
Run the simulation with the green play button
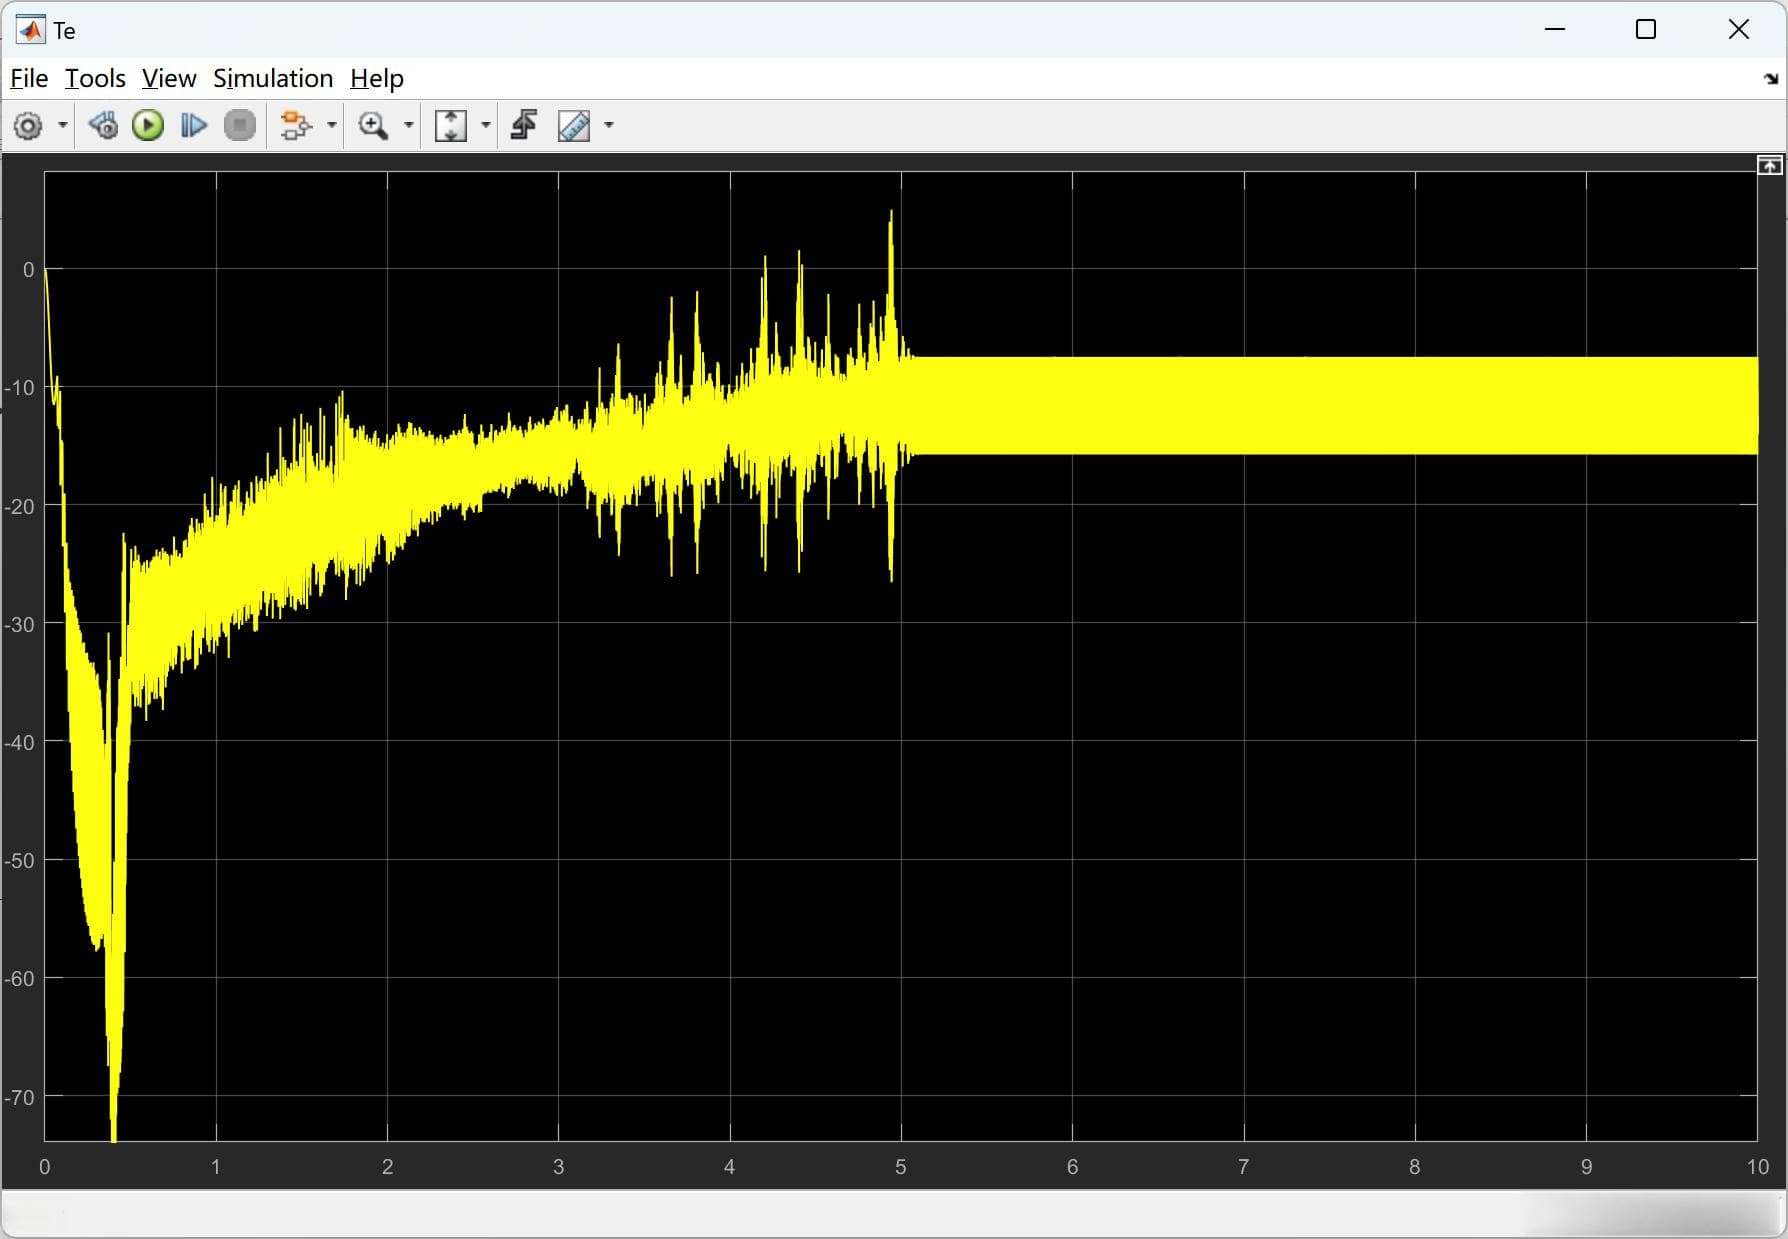pyautogui.click(x=148, y=126)
